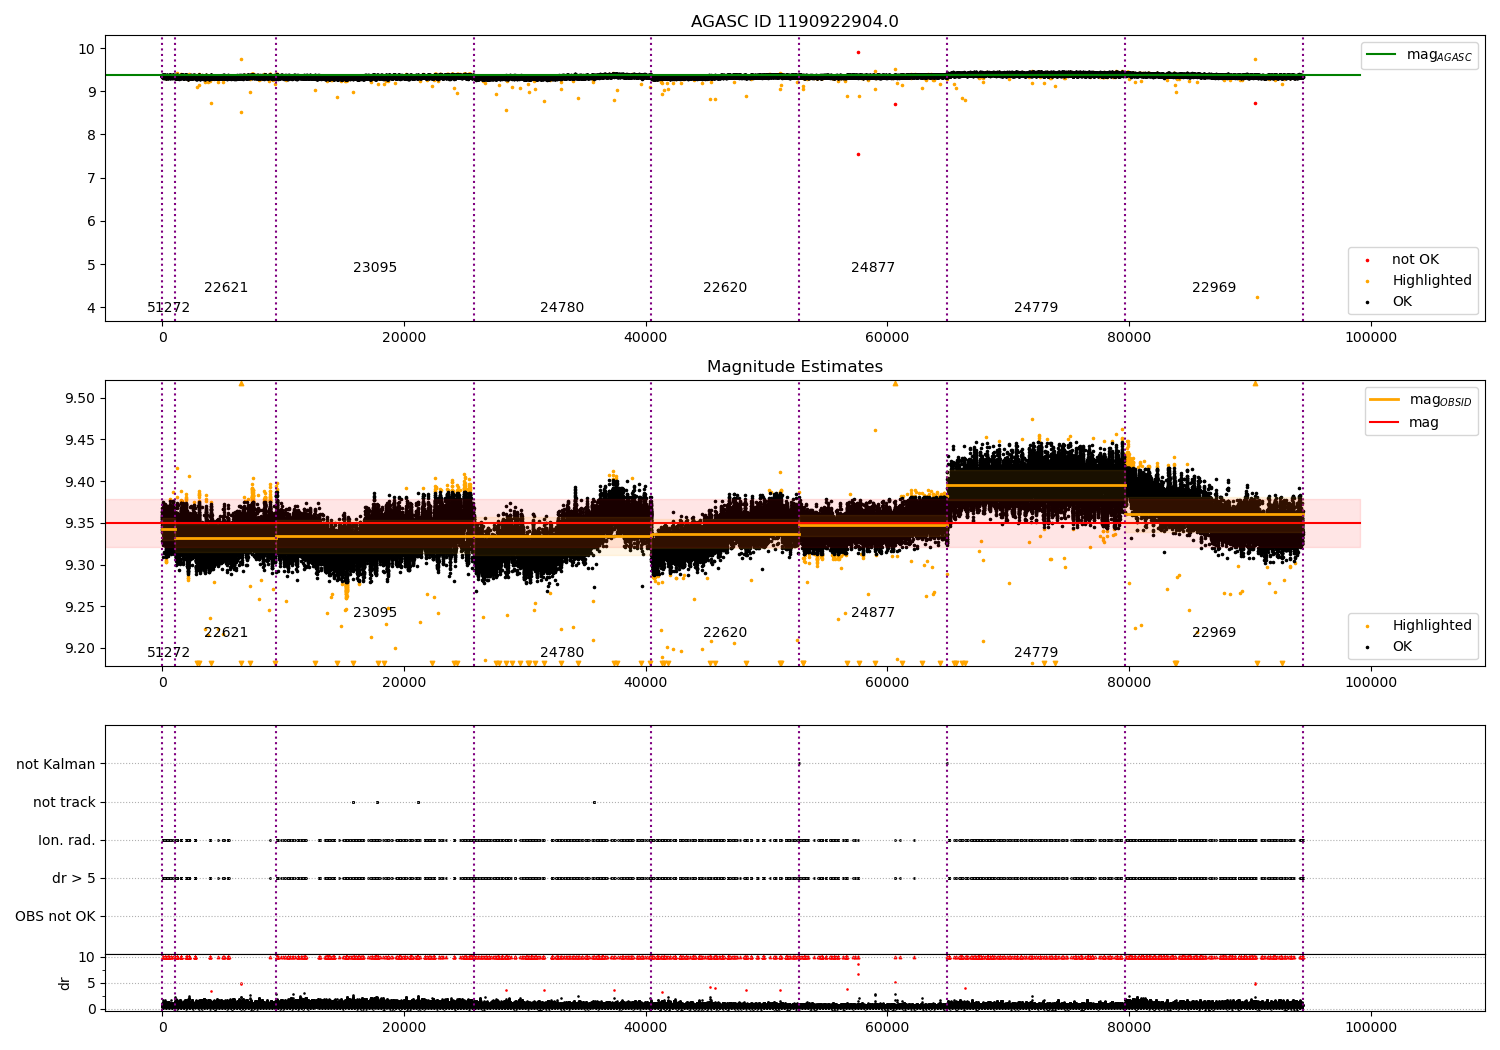The image size is (1500, 1050).
Task: Click OBSID label 22620 in Magnitude Estimates plot
Action: point(725,633)
